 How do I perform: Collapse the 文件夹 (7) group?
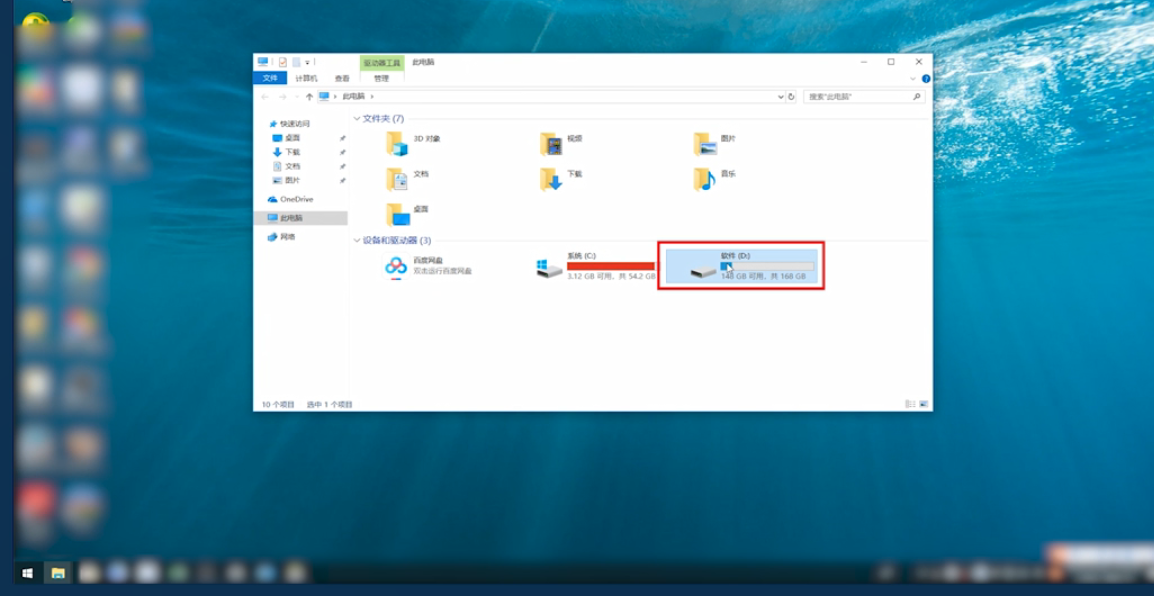[x=357, y=119]
